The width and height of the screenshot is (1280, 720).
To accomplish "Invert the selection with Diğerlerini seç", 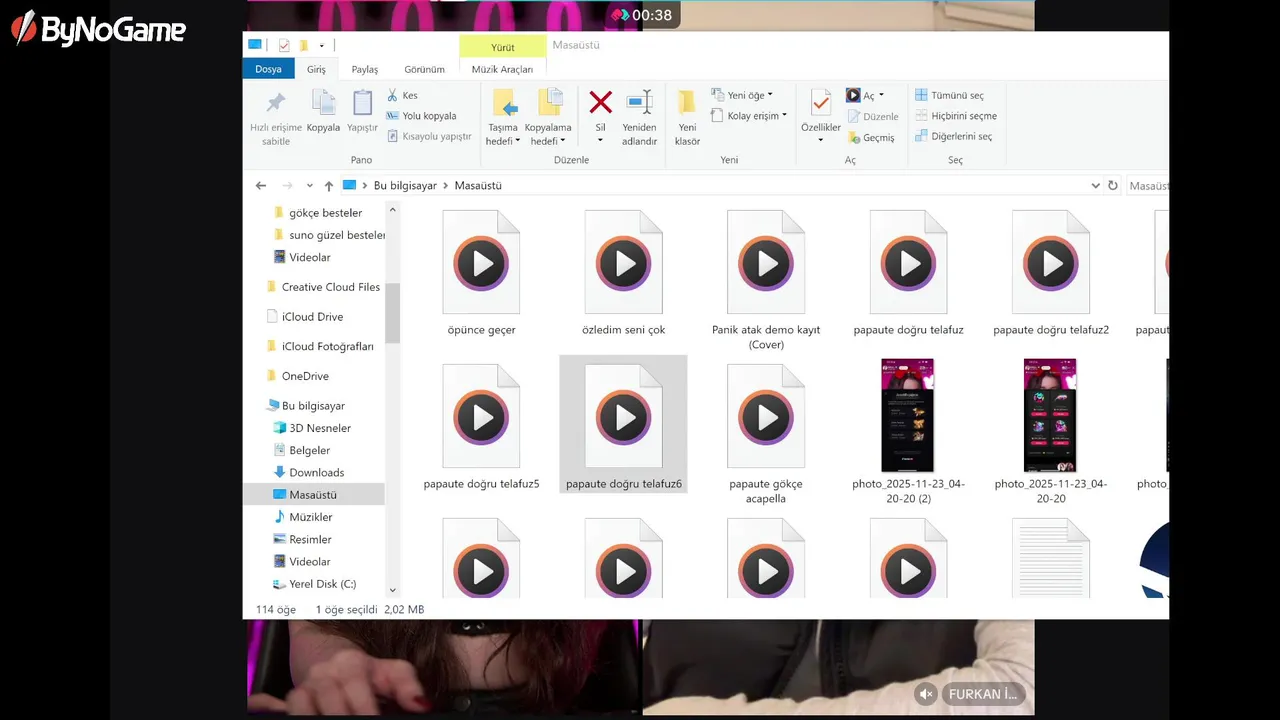I will (x=953, y=137).
